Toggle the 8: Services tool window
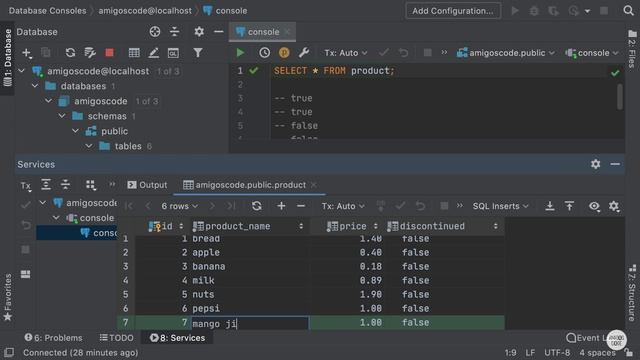The width and height of the screenshot is (640, 360). (x=177, y=338)
